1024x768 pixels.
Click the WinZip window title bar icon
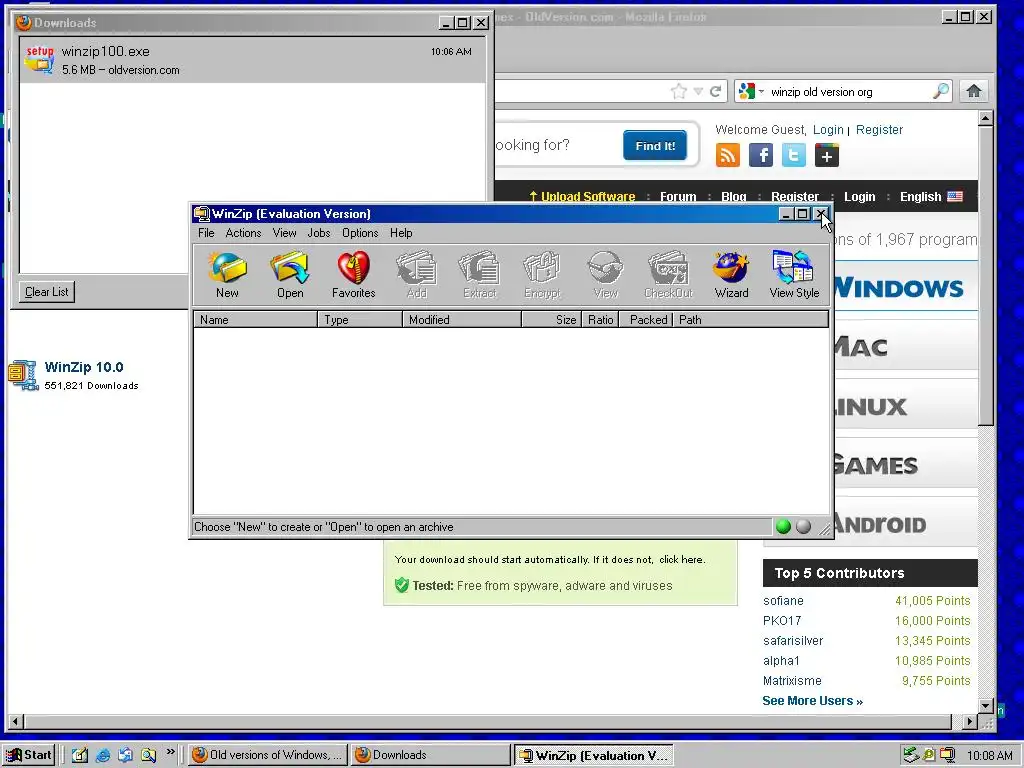click(202, 214)
